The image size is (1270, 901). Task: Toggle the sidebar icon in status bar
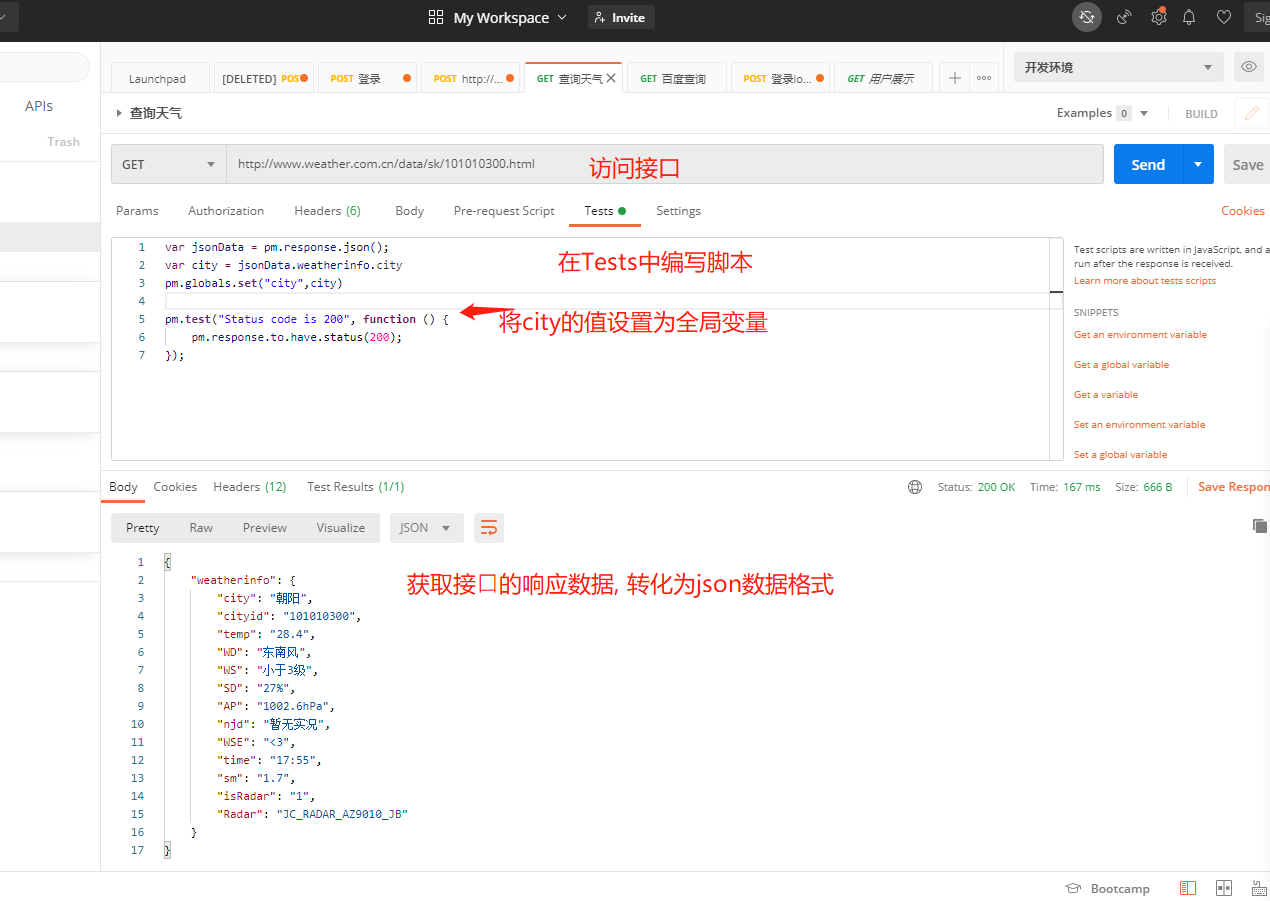point(1188,888)
